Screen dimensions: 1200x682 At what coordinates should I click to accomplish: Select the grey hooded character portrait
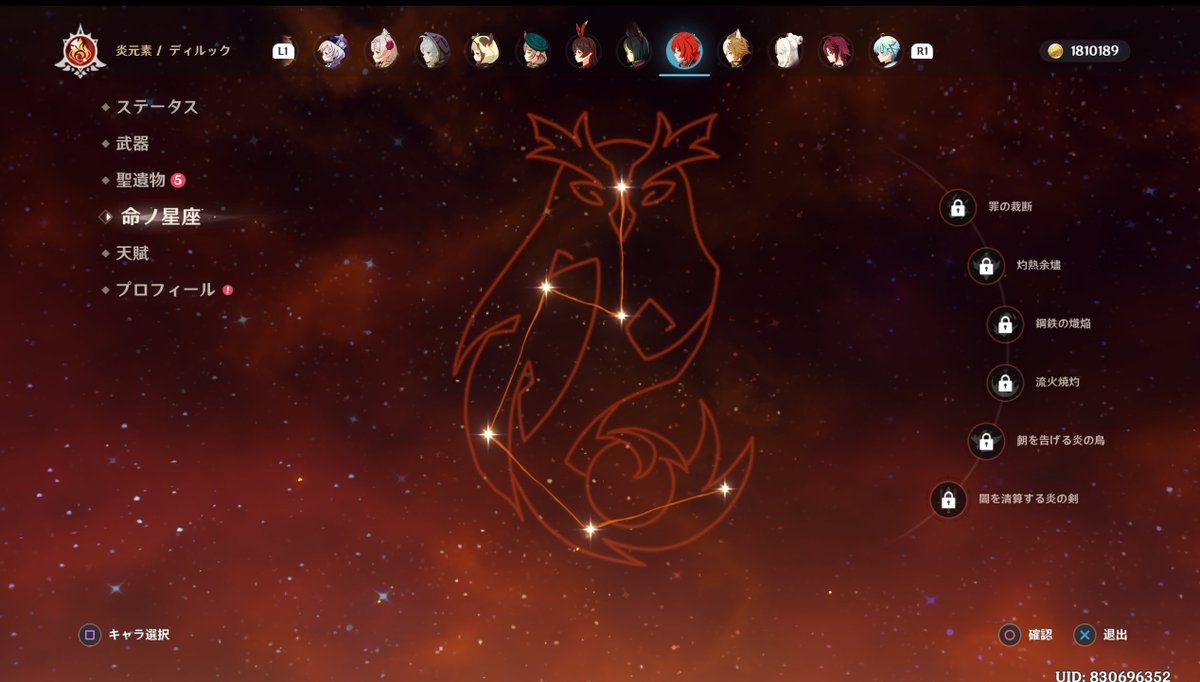[x=431, y=50]
